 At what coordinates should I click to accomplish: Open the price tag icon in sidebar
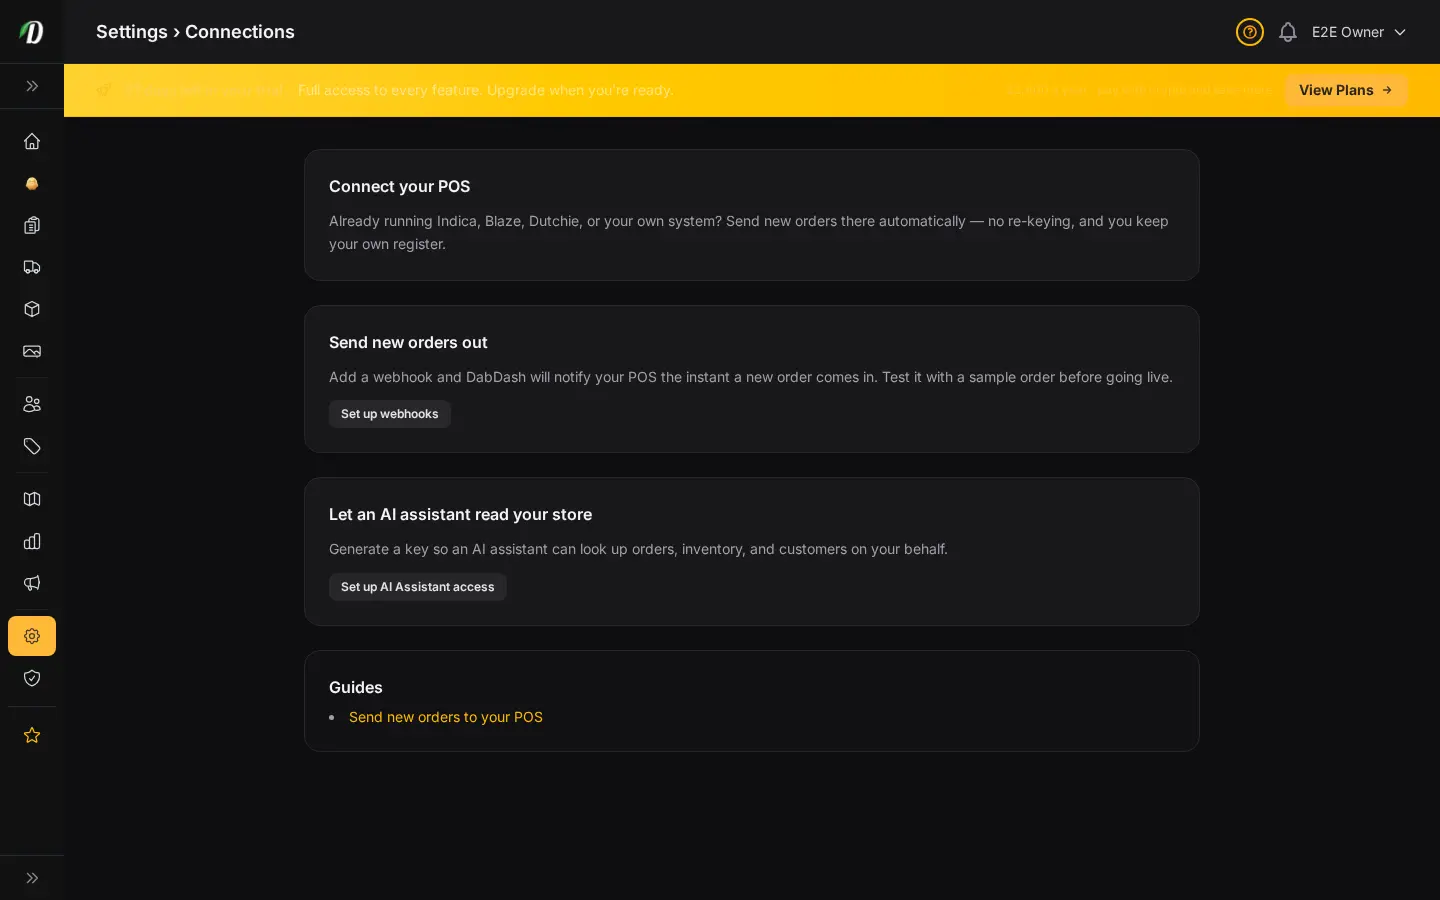point(32,446)
